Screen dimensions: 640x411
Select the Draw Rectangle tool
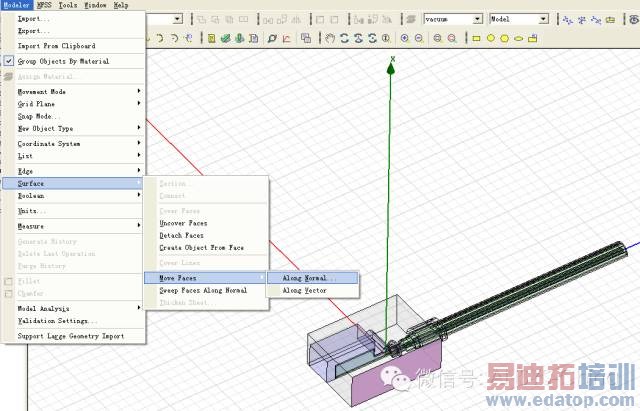[x=476, y=38]
